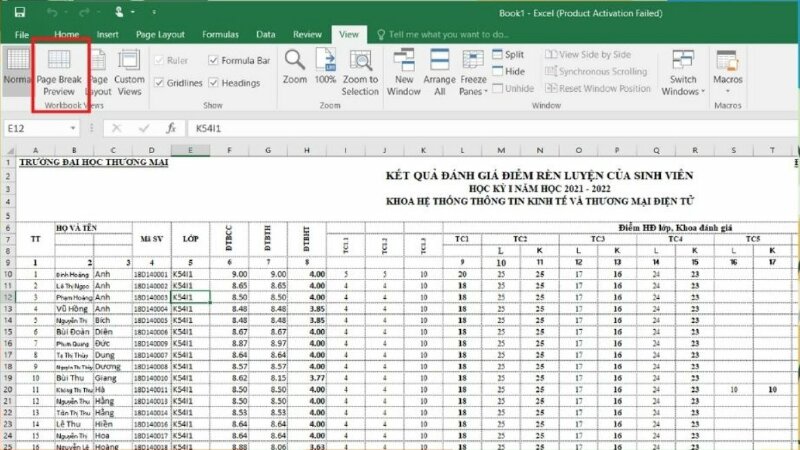The height and width of the screenshot is (450, 800).
Task: Click Arrange All windows
Action: (x=439, y=72)
